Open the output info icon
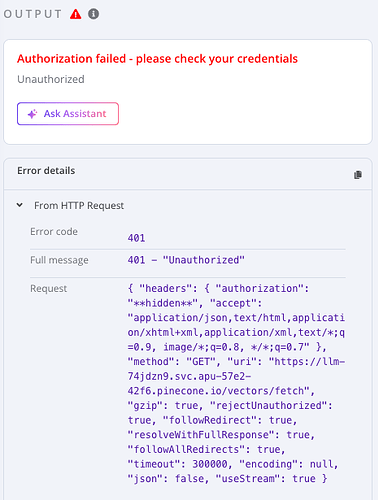The image size is (378, 500). pos(93,14)
